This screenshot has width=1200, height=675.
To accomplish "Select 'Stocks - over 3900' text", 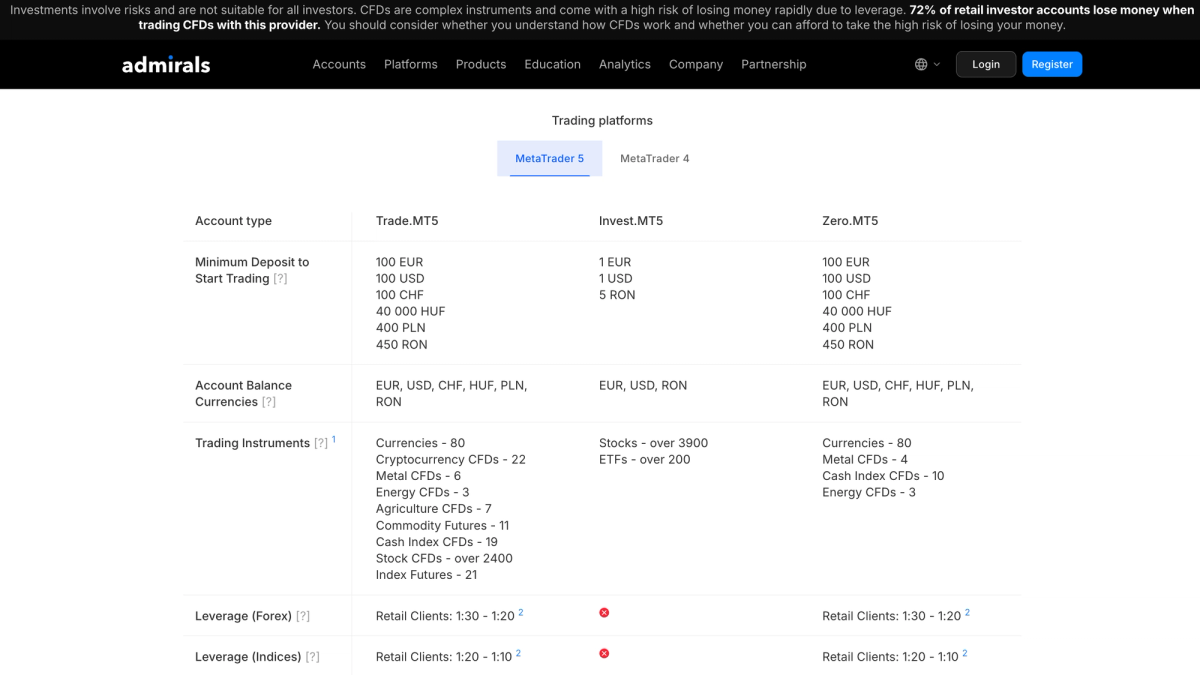I will (x=653, y=443).
